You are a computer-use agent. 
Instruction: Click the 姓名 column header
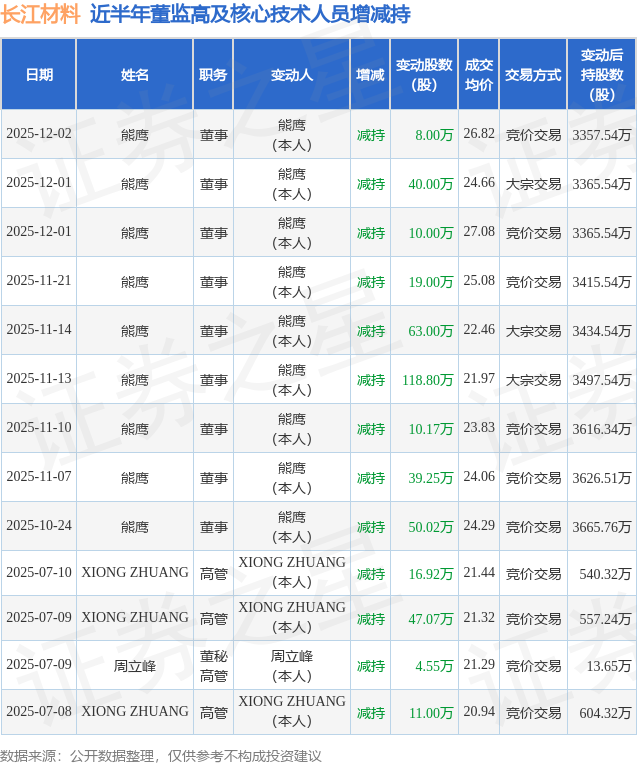click(x=135, y=75)
